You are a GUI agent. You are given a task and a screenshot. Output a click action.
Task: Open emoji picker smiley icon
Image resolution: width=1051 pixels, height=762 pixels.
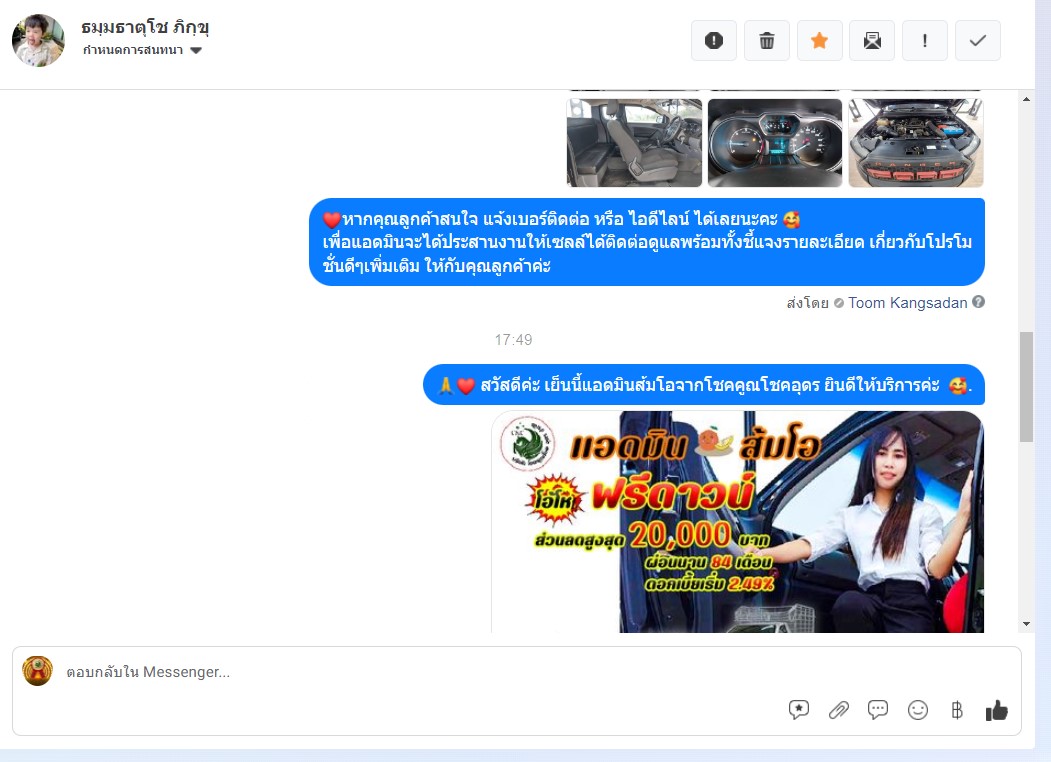point(918,710)
